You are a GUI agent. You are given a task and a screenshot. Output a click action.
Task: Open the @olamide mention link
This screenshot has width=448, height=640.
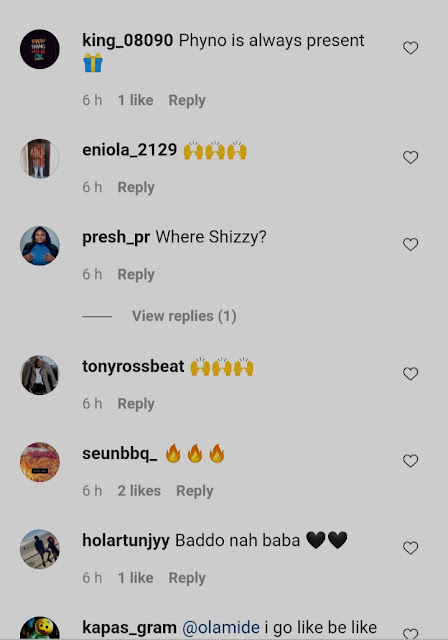221,627
